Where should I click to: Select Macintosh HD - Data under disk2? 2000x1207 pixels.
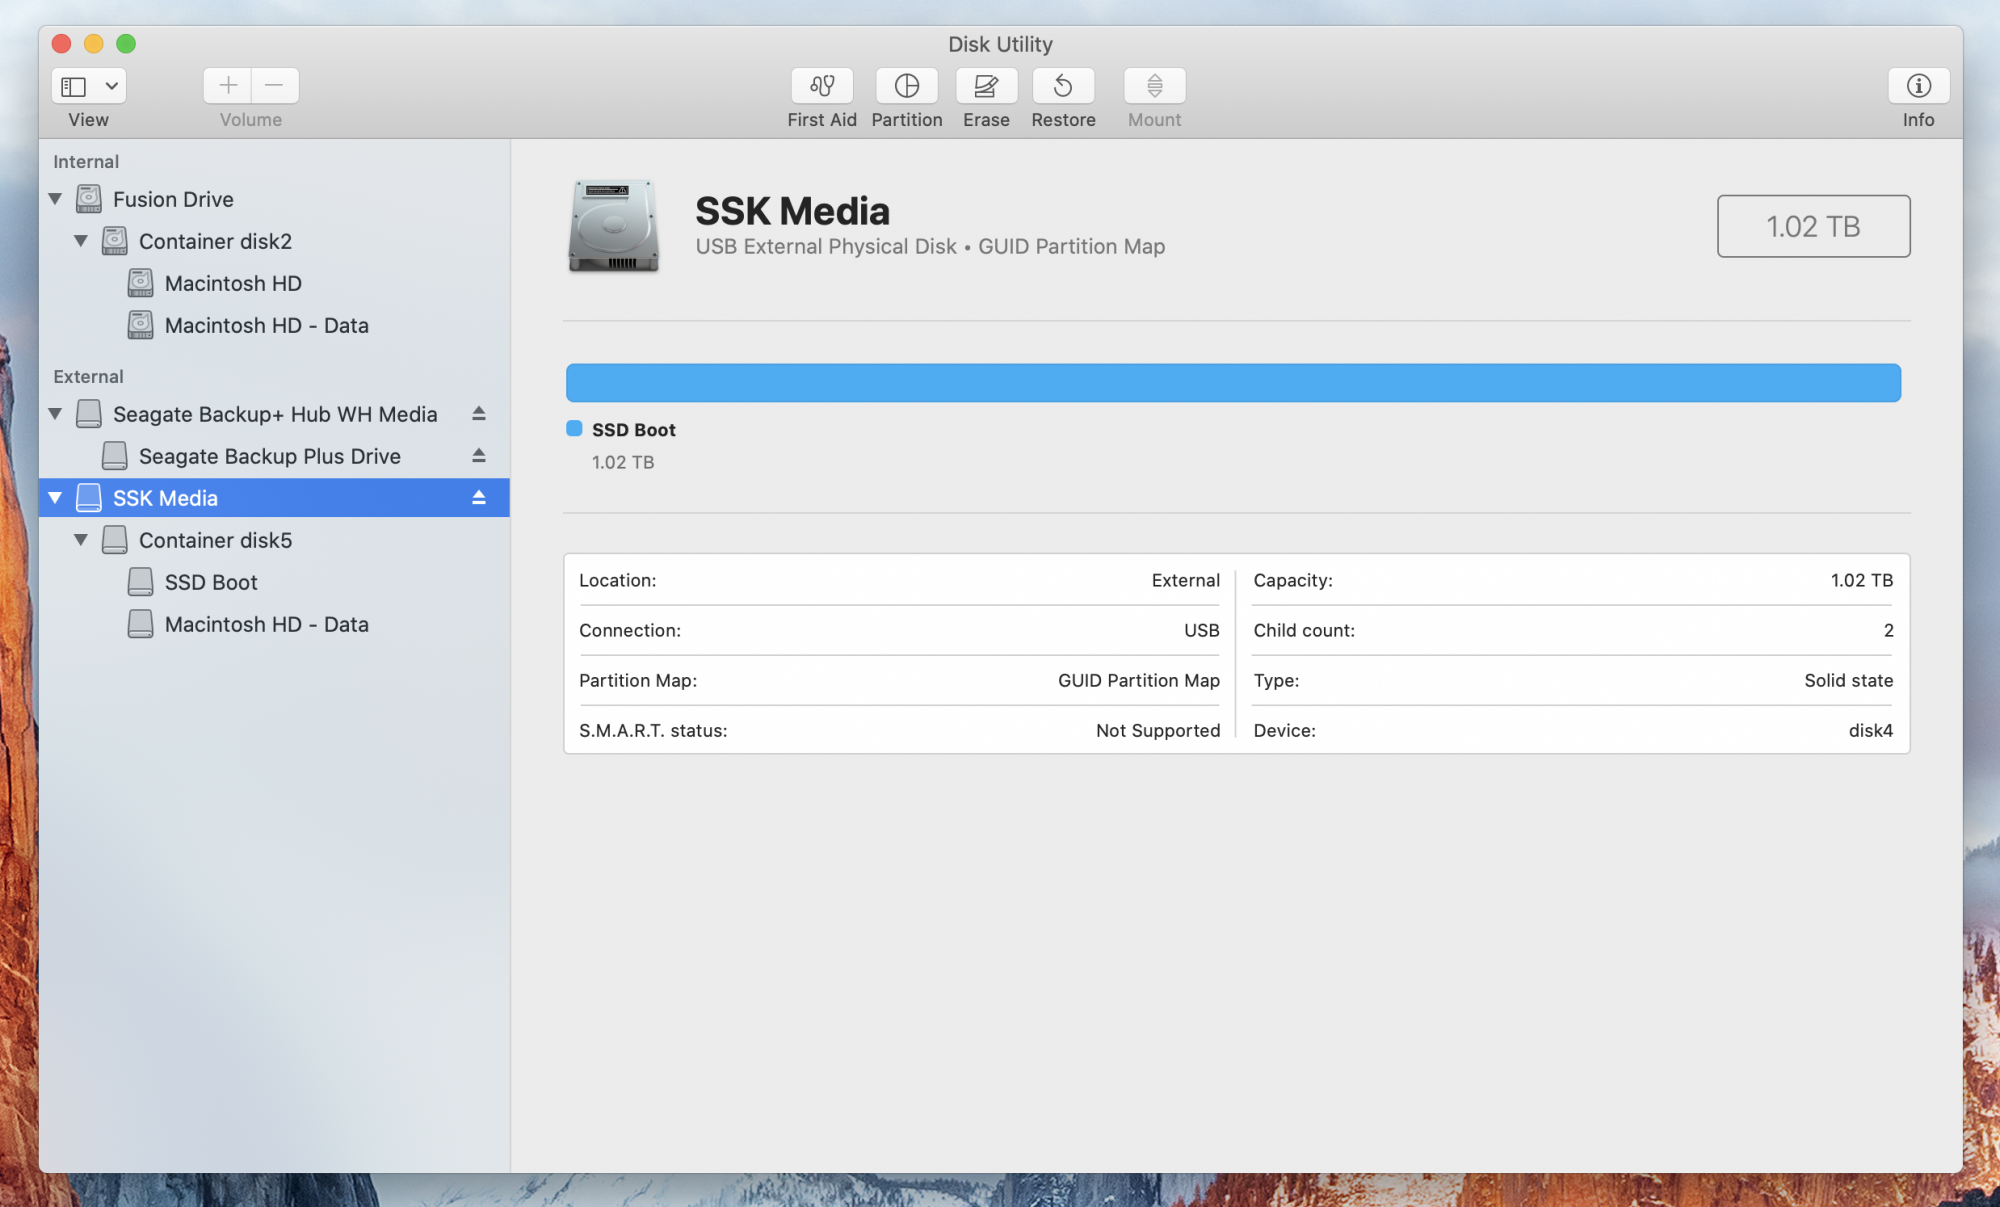coord(274,325)
